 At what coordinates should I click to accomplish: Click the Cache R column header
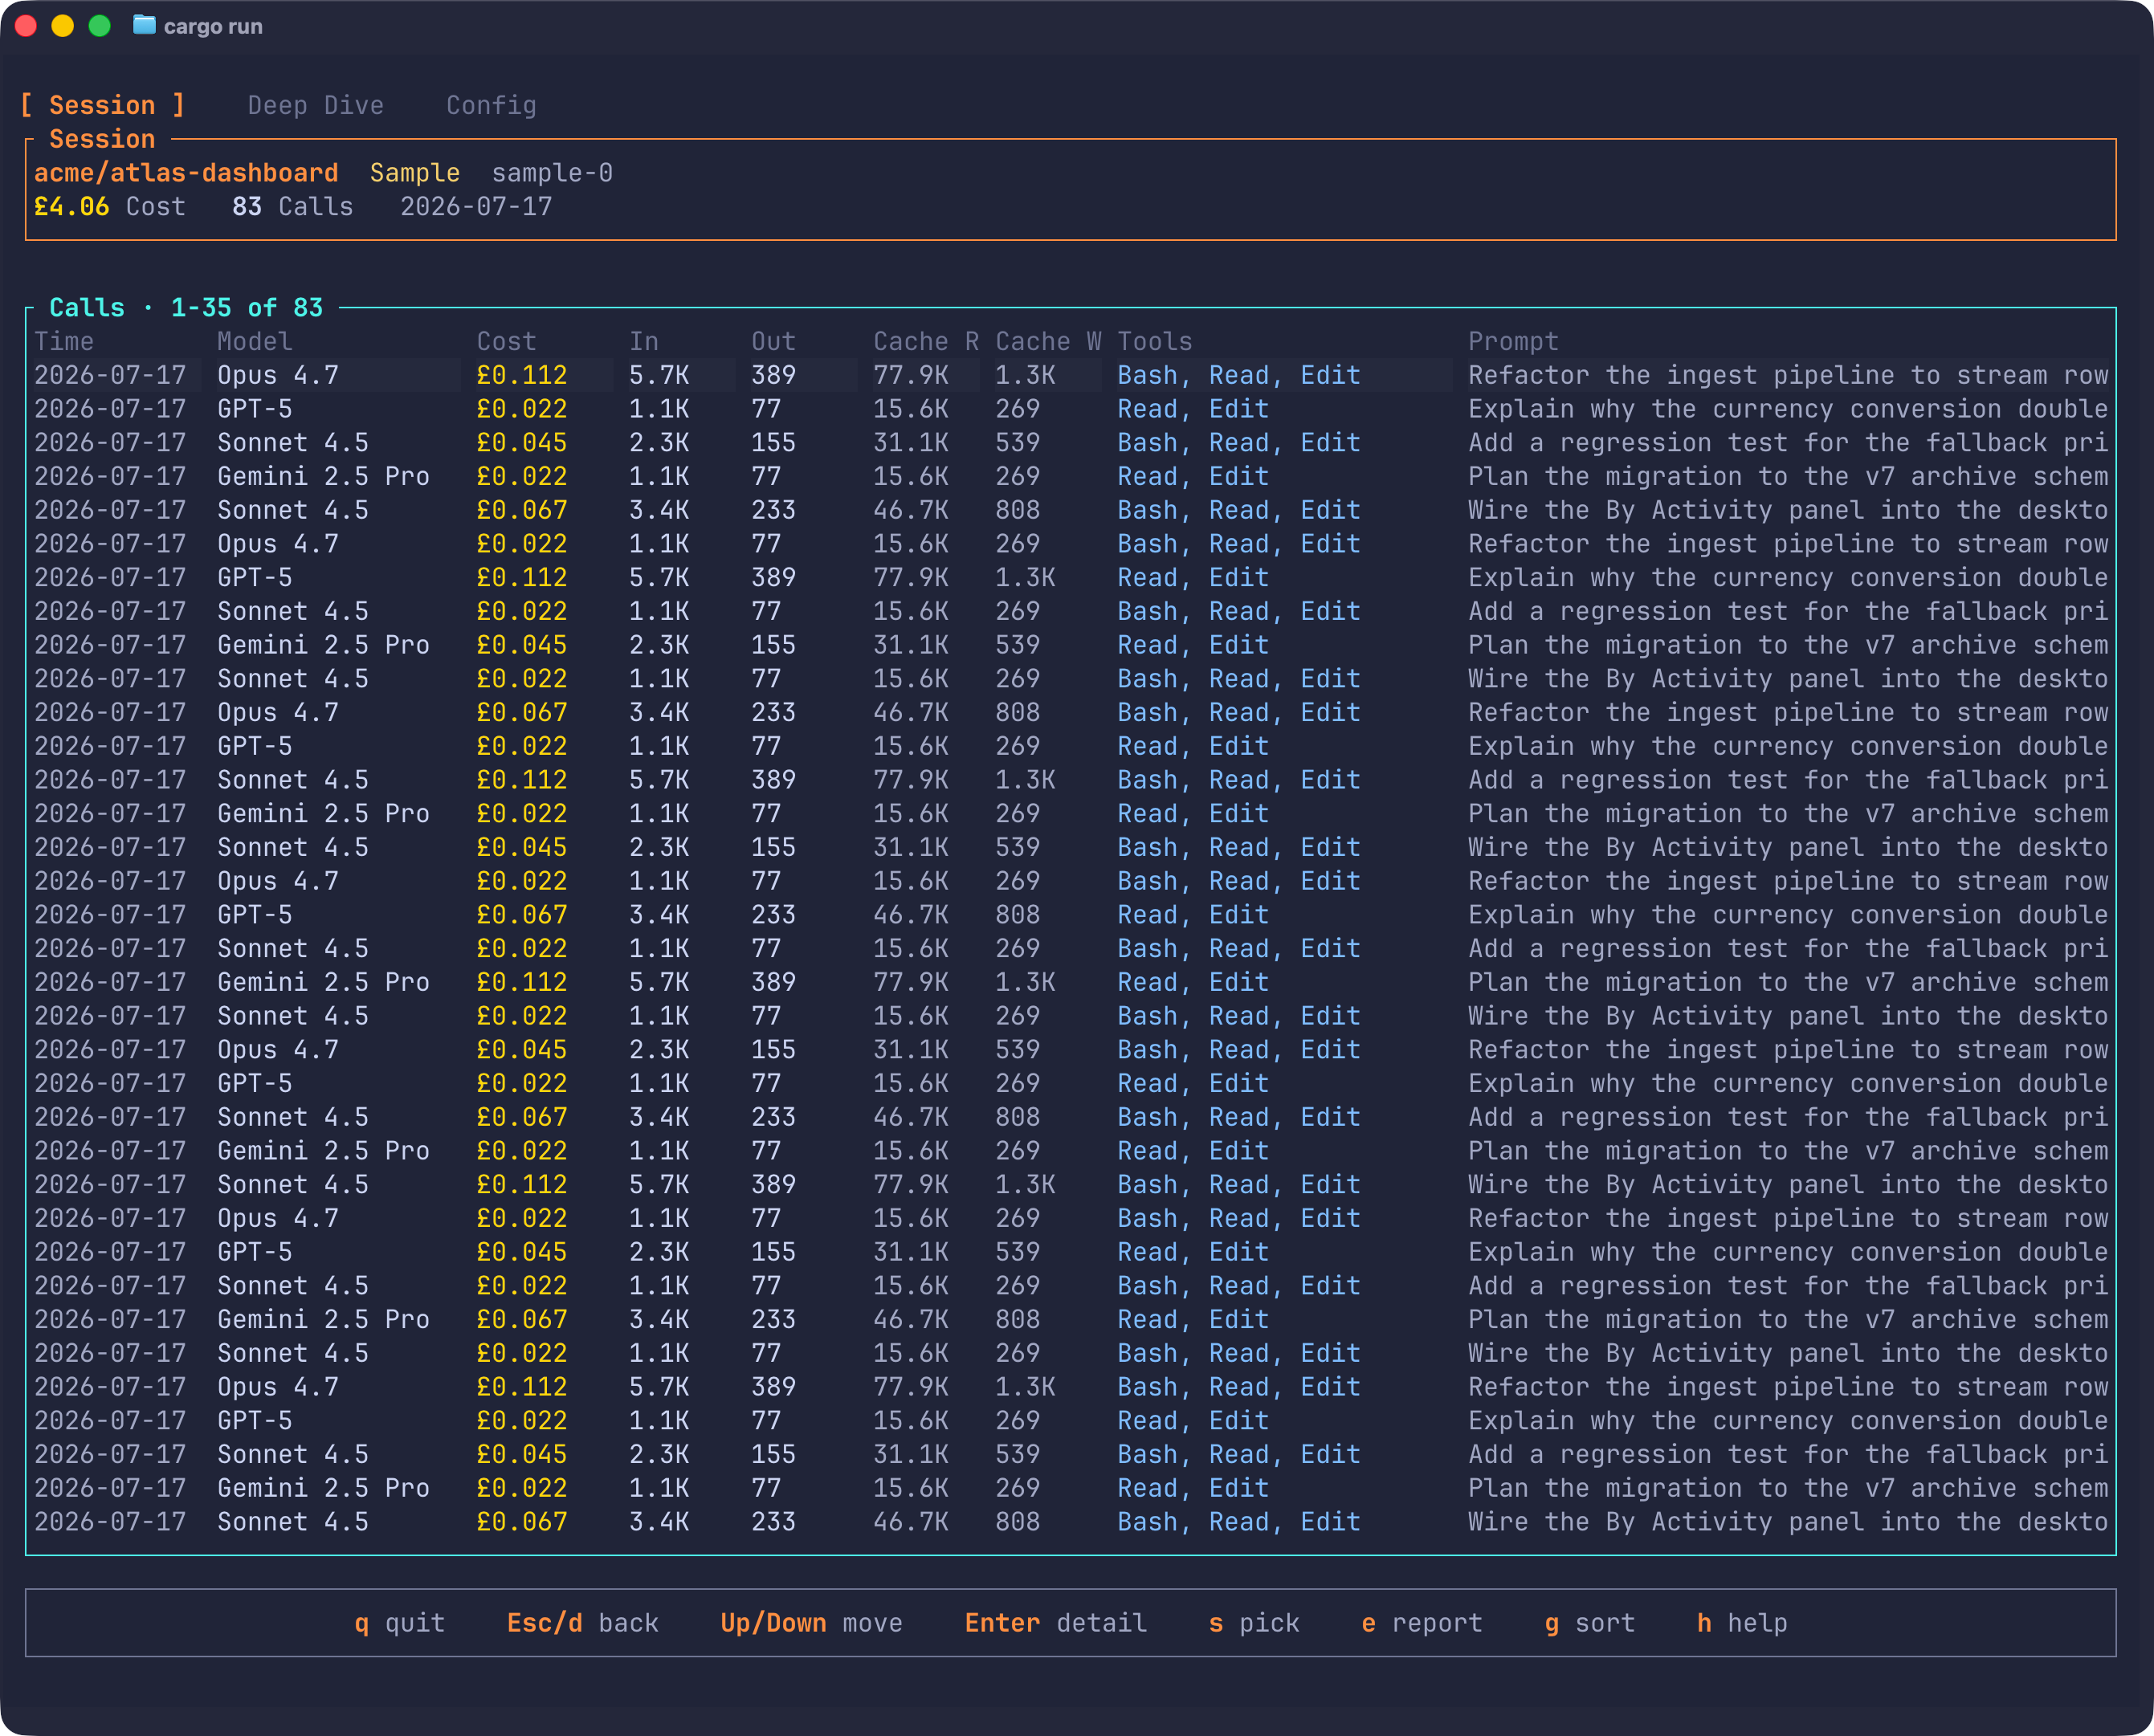(926, 341)
